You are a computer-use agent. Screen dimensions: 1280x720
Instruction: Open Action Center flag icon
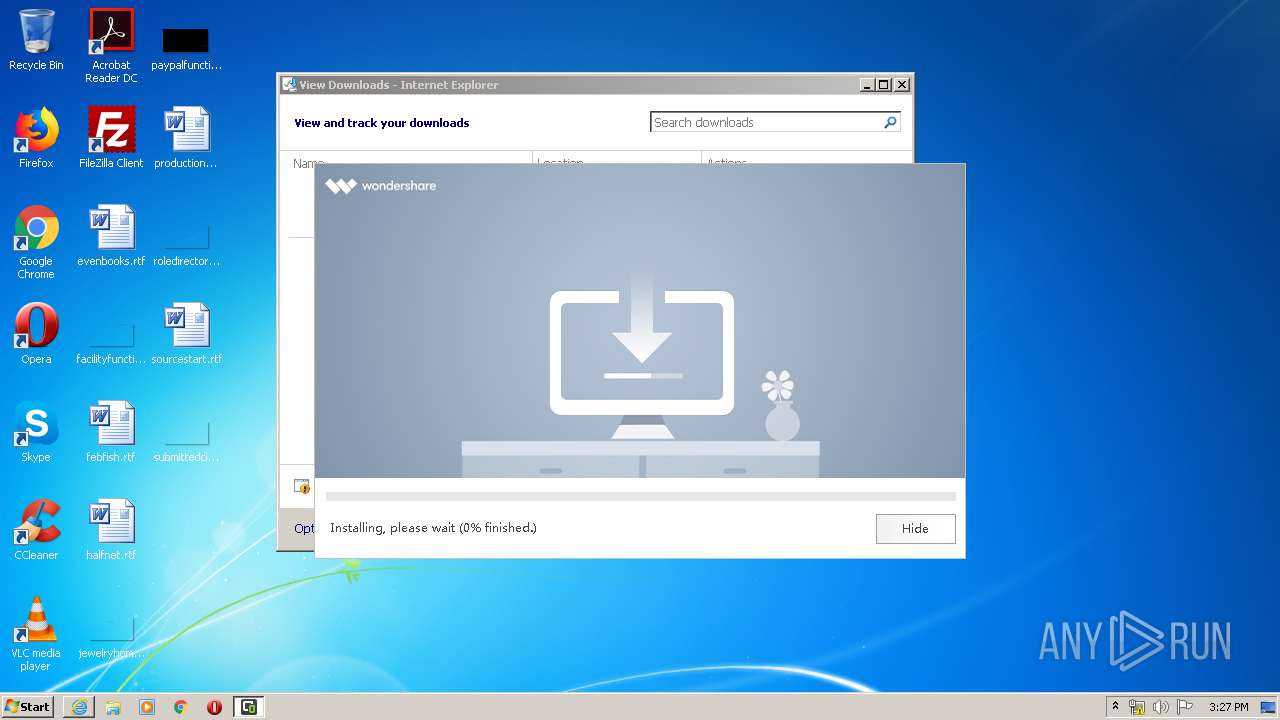(x=1184, y=707)
